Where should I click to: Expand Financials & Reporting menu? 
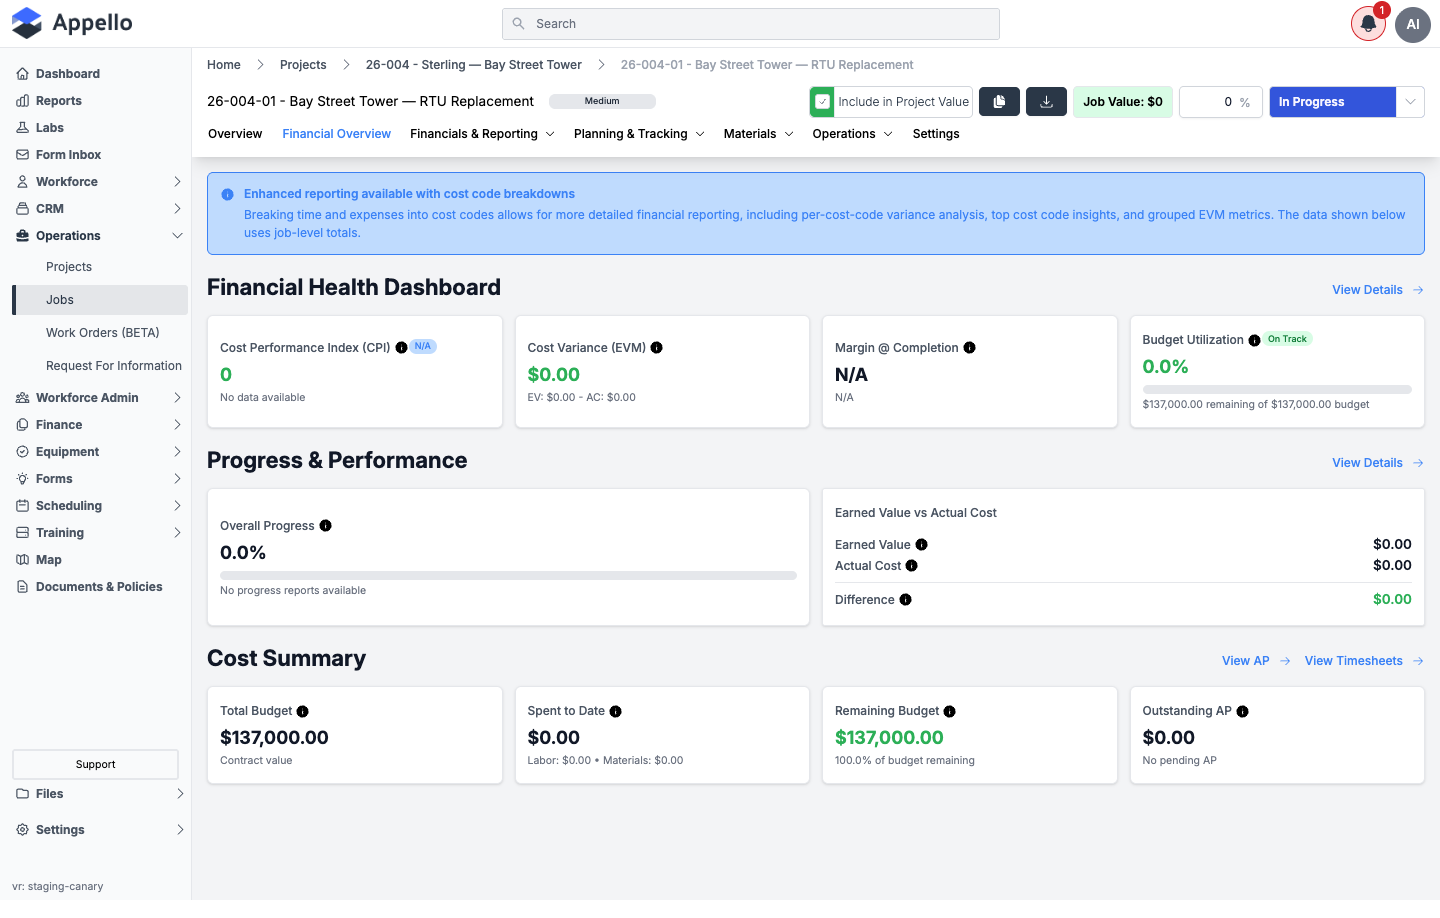[x=482, y=134]
